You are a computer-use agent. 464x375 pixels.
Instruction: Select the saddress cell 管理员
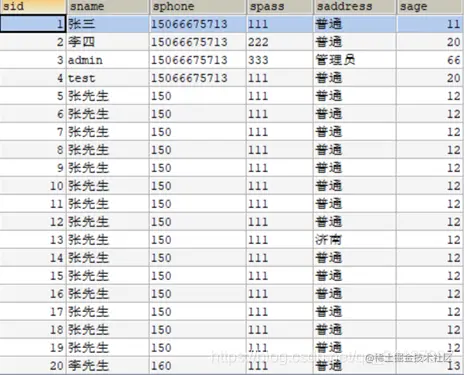[355, 60]
